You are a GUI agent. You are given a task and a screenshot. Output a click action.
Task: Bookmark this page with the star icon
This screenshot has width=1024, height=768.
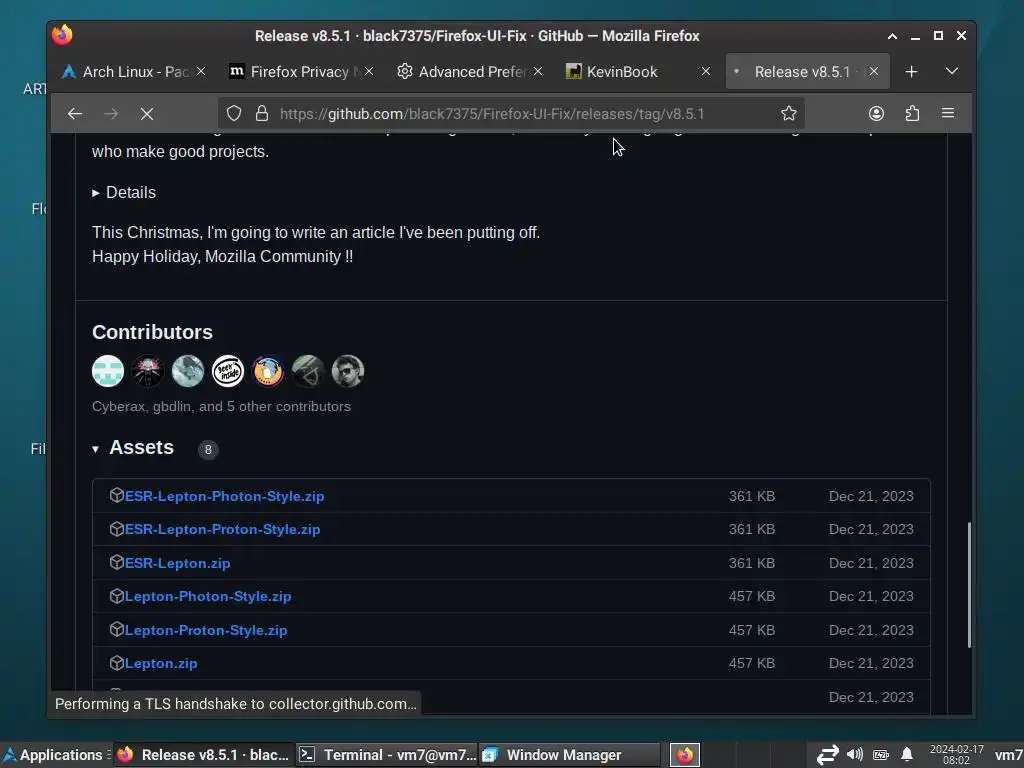coord(789,114)
